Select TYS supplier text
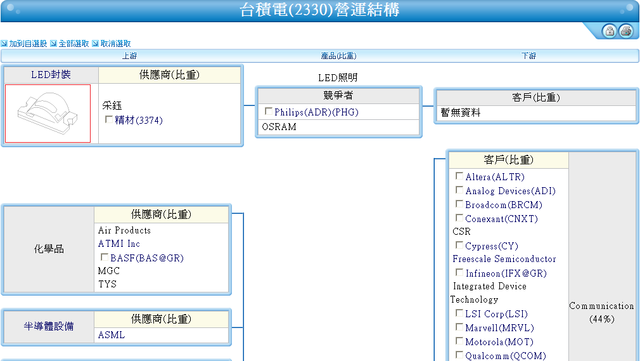This screenshot has width=640, height=361. tap(107, 284)
